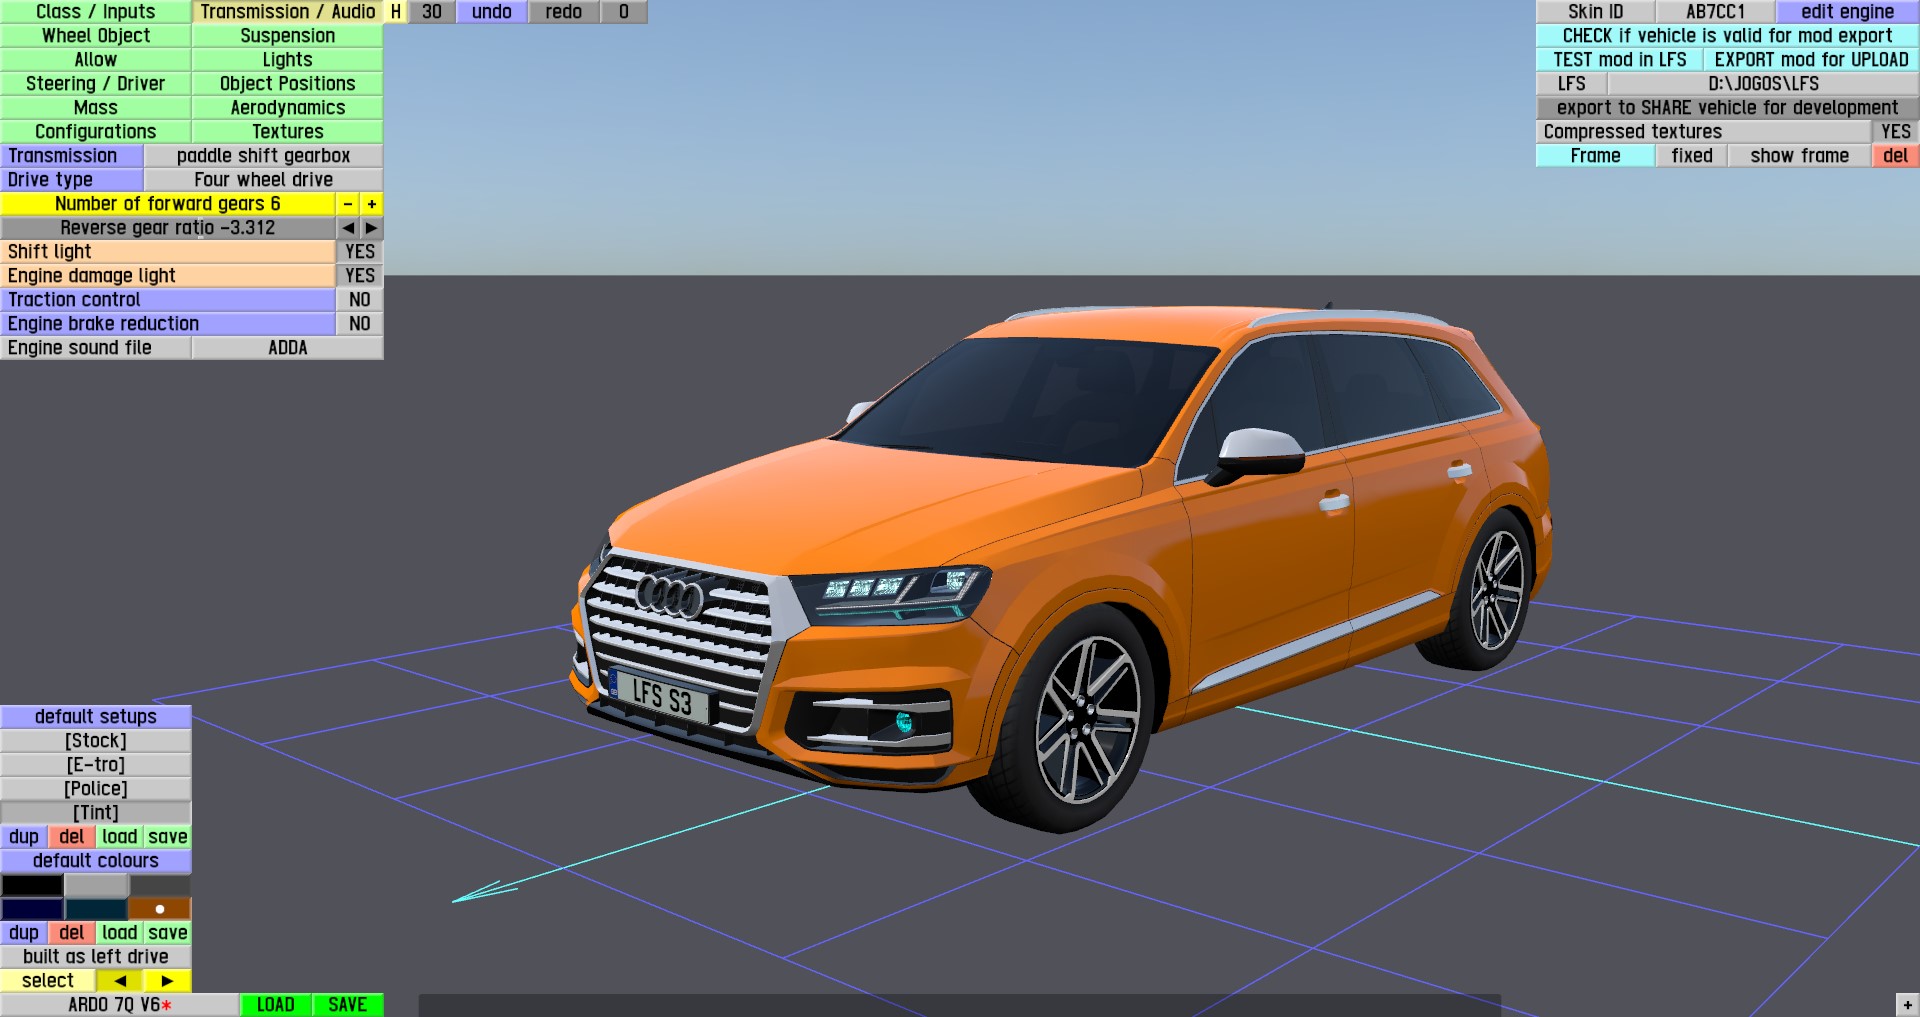
Task: Select the light grey default colour swatch
Action: coord(96,885)
